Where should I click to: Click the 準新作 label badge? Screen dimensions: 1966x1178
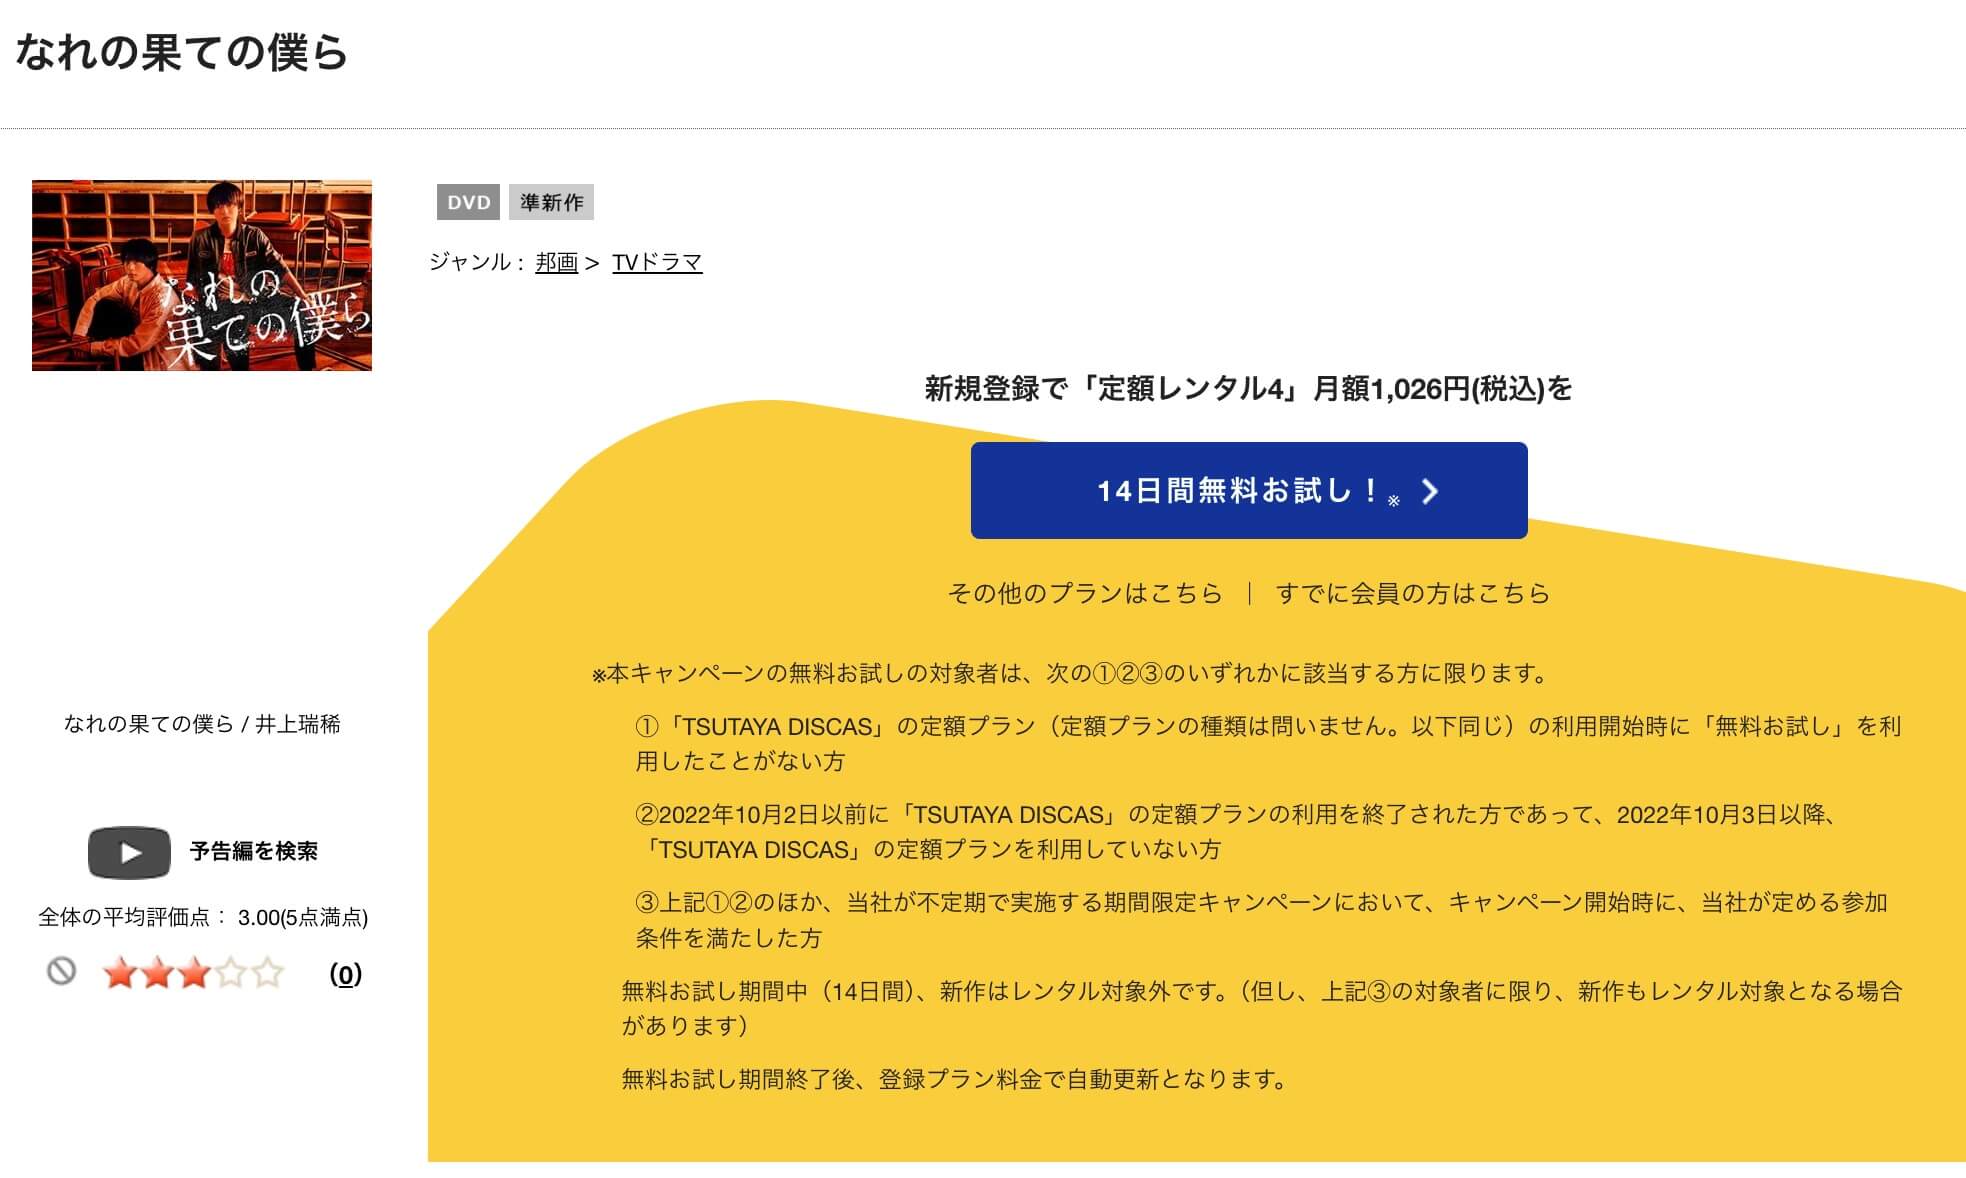(551, 203)
